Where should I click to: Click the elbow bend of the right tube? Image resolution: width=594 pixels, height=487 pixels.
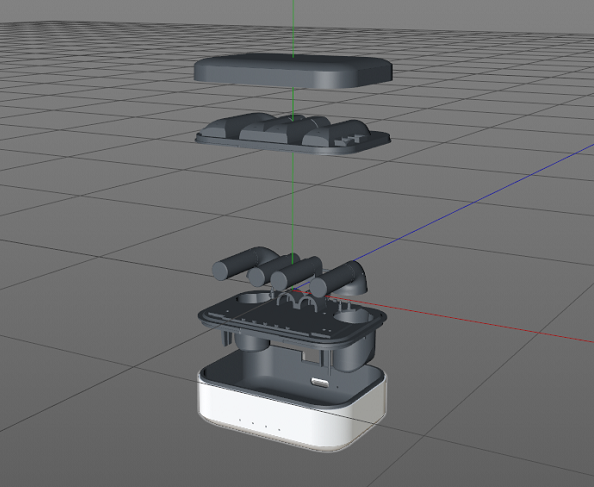[x=357, y=279]
